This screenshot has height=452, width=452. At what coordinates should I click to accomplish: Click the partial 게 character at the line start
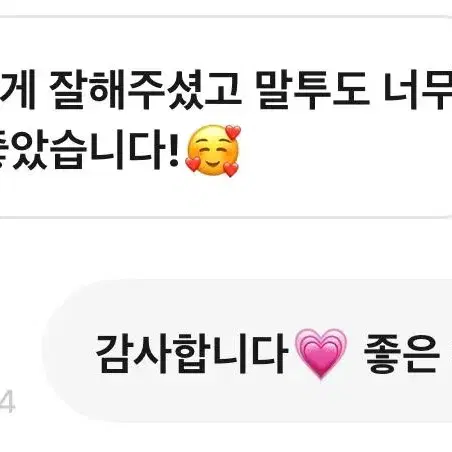click(x=17, y=90)
